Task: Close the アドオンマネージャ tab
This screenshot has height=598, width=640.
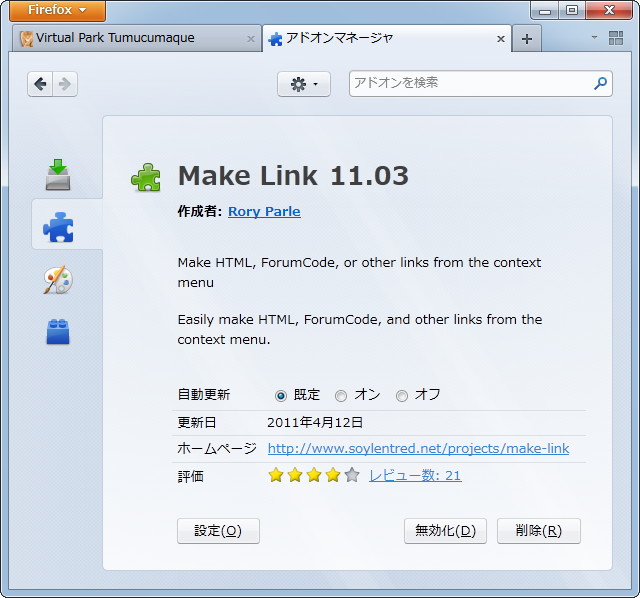Action: tap(501, 39)
